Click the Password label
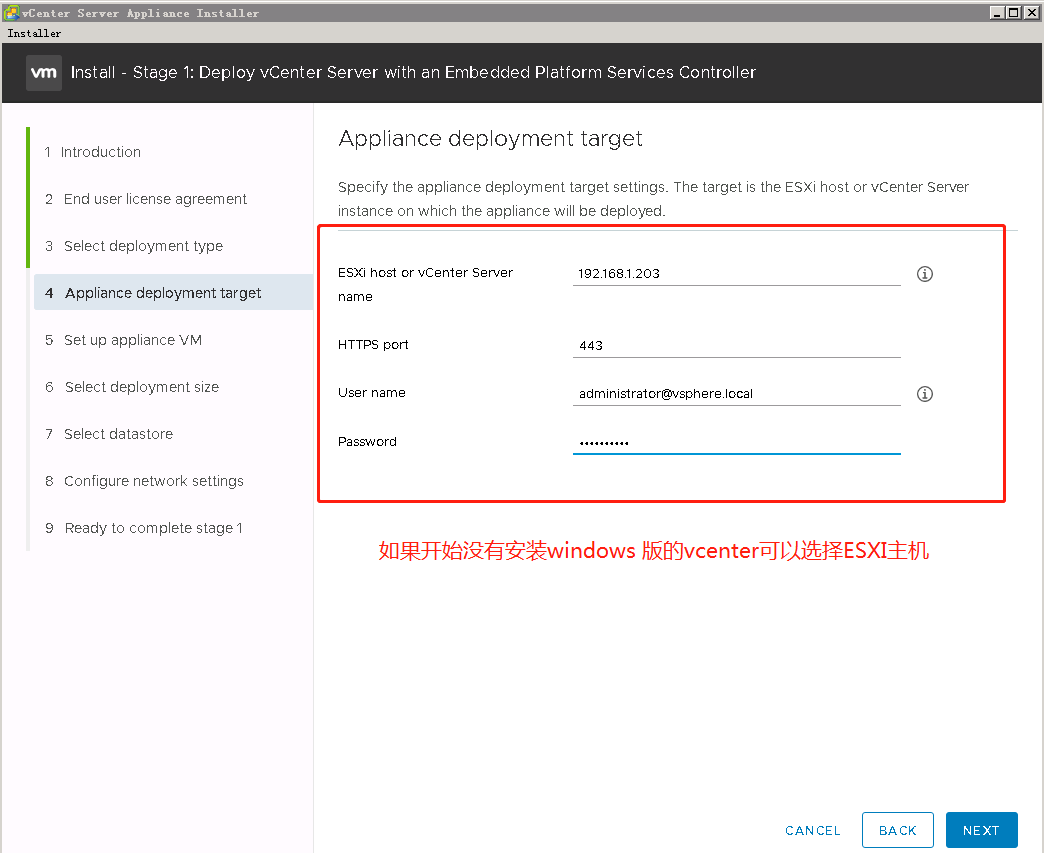 (367, 441)
